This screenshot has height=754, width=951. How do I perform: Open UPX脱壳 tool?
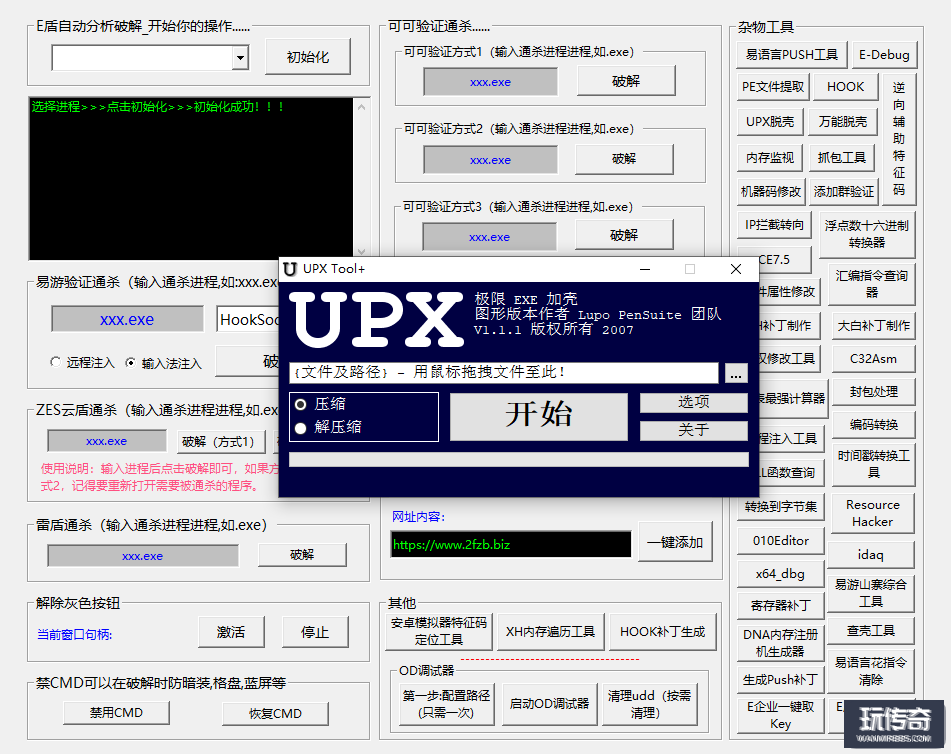point(770,122)
